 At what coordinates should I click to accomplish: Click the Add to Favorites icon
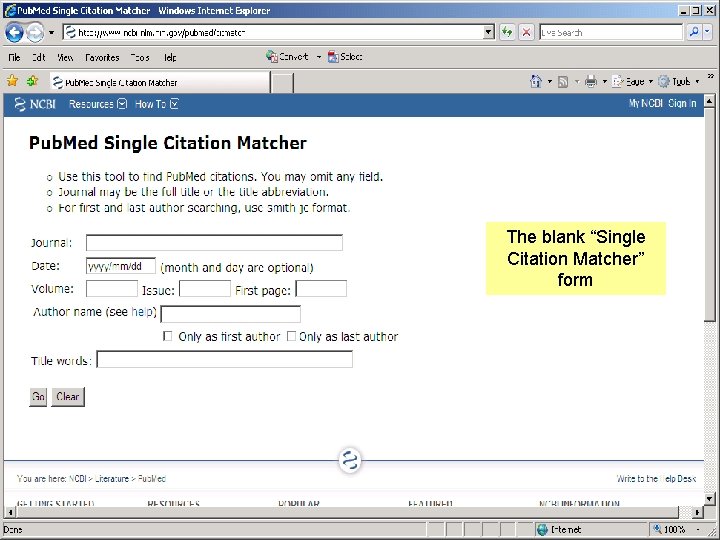click(32, 81)
